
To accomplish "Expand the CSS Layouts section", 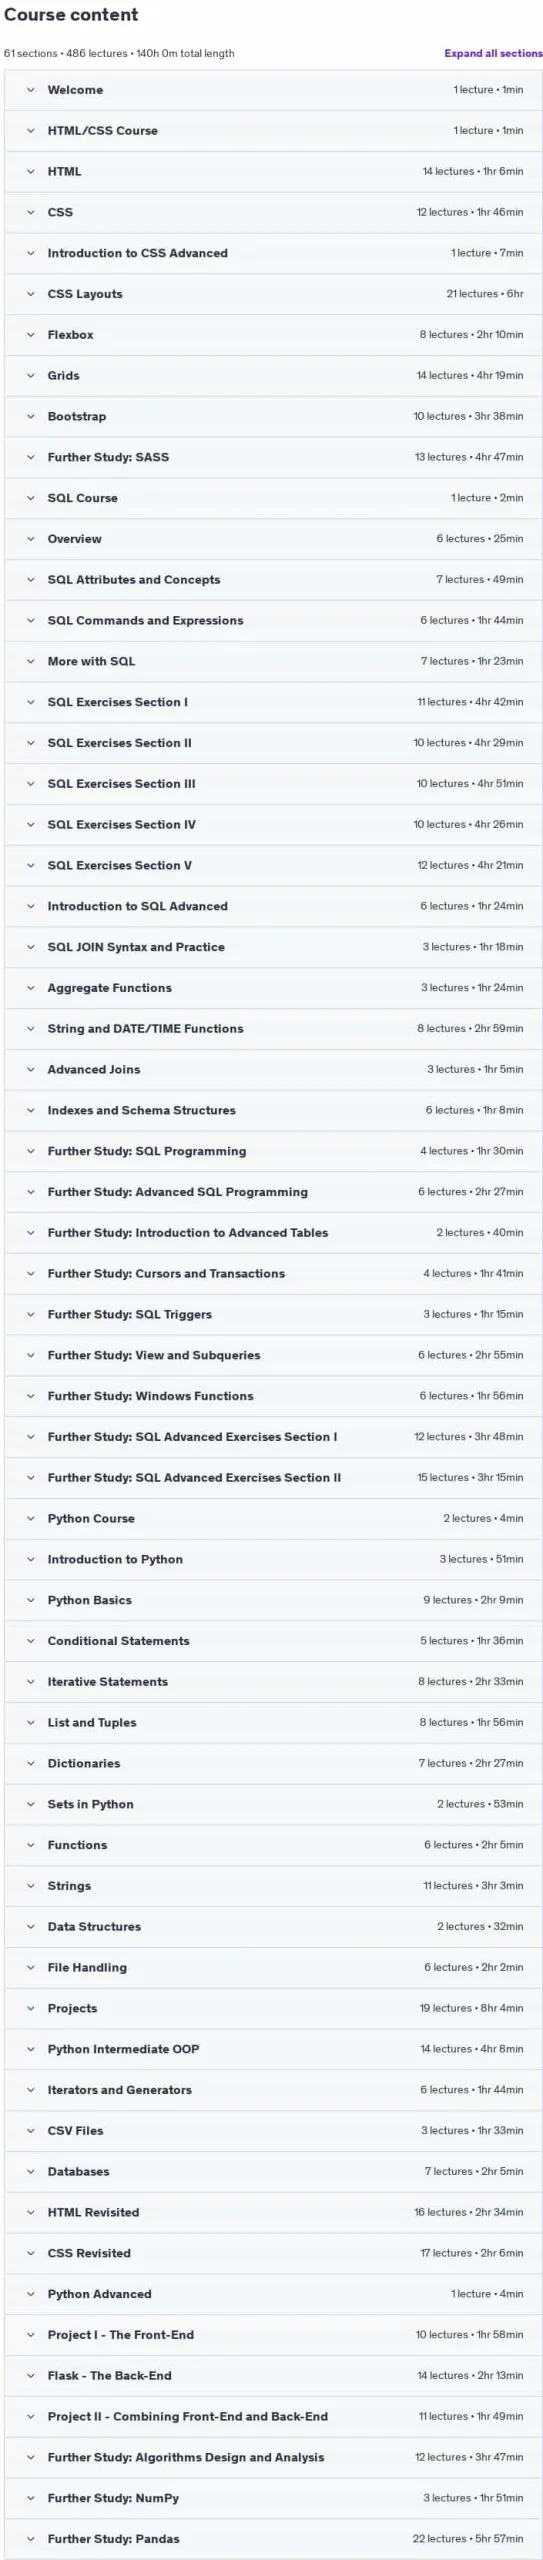I will (x=273, y=294).
